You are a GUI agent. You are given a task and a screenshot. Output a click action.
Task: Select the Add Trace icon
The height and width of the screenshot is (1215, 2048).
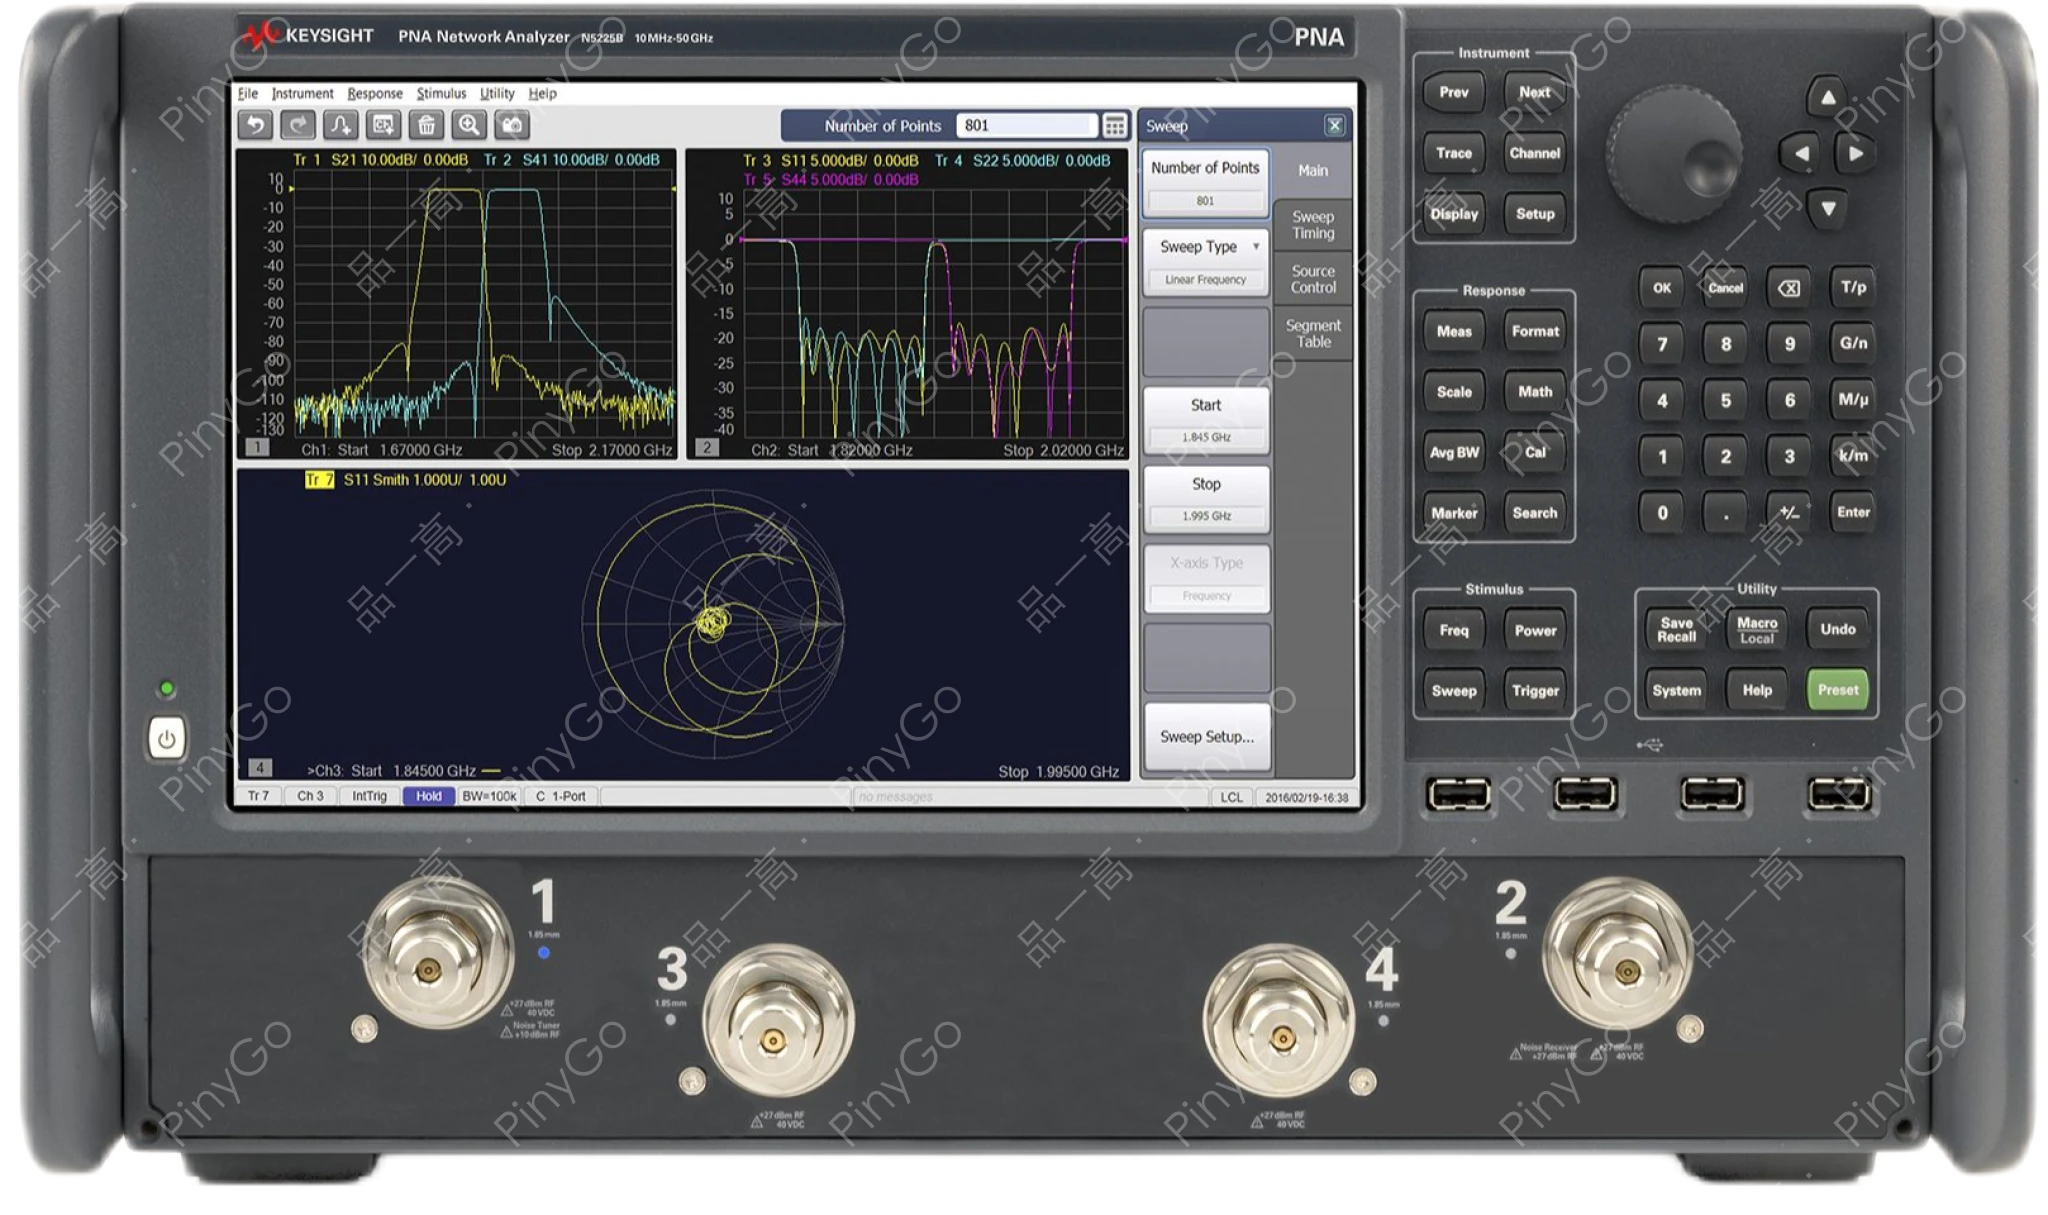(x=342, y=126)
